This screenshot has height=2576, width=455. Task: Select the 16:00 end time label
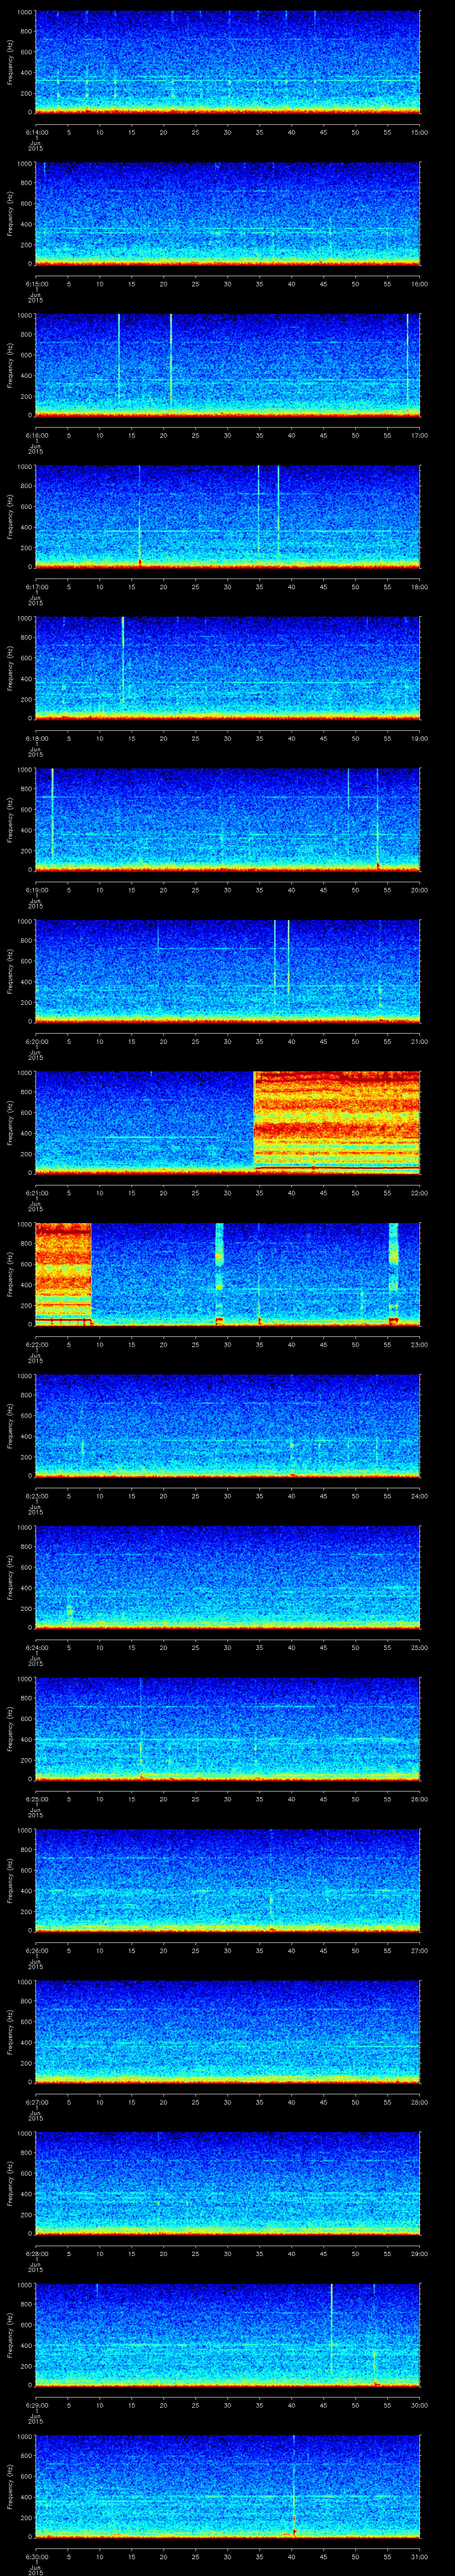(x=420, y=284)
